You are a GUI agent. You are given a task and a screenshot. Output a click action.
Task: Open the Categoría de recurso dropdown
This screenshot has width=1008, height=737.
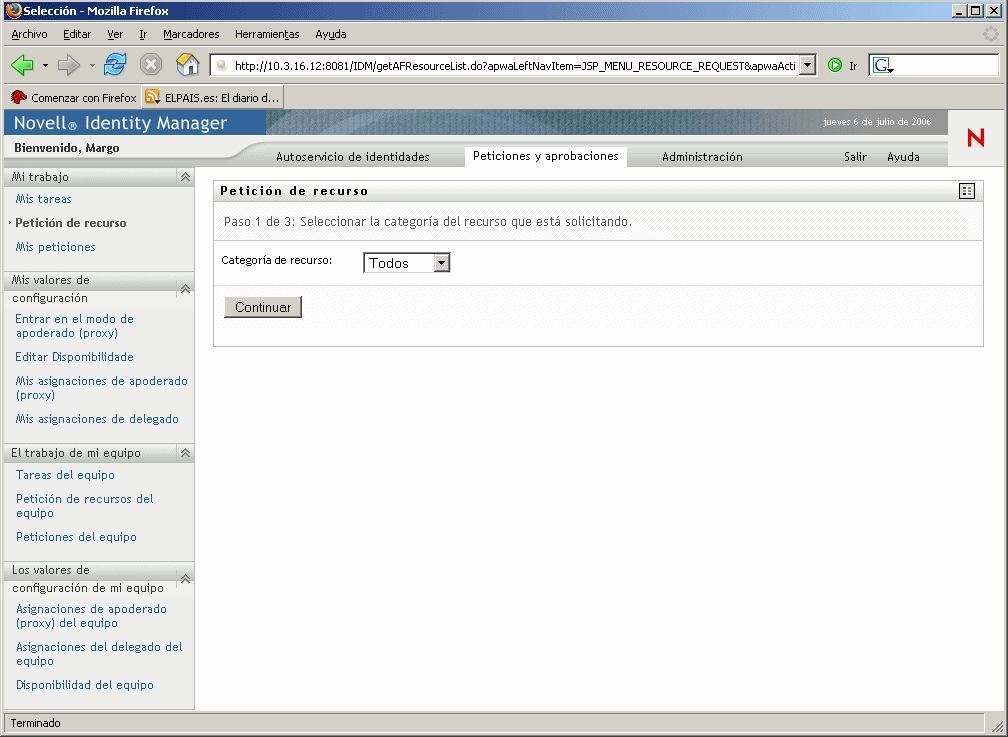pos(406,263)
